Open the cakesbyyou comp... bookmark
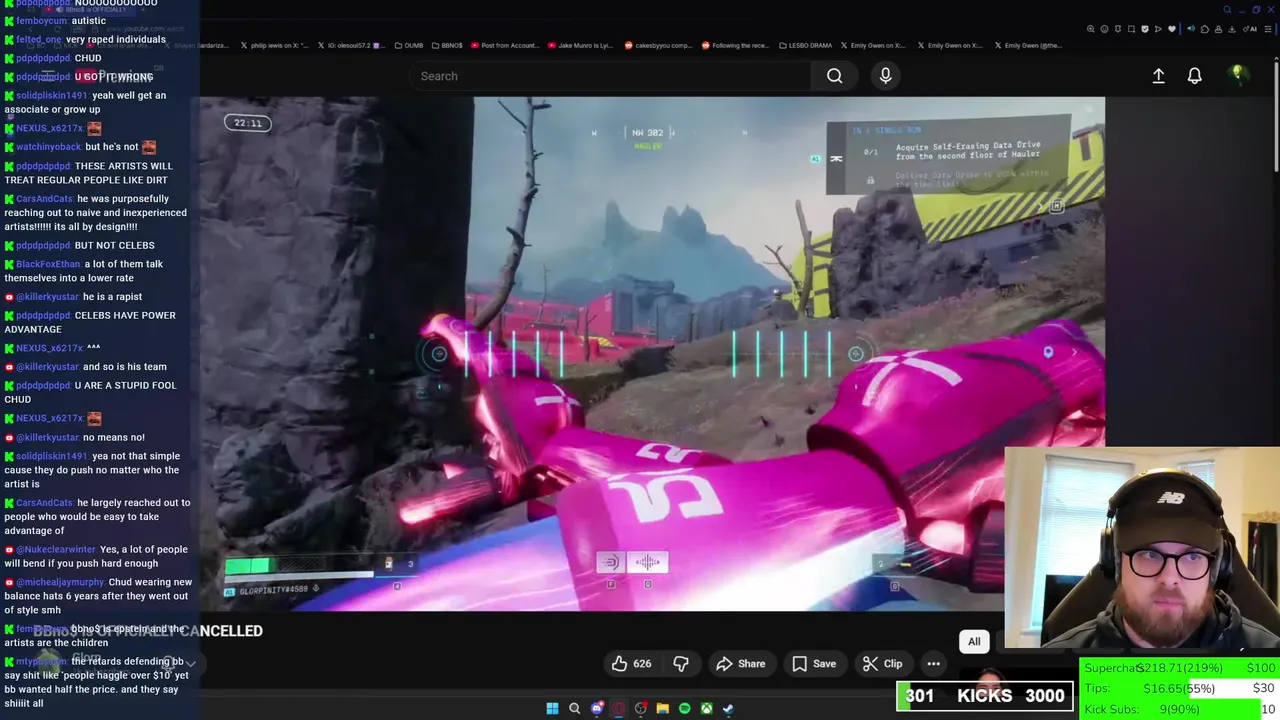Viewport: 1280px width, 720px height. coord(658,45)
